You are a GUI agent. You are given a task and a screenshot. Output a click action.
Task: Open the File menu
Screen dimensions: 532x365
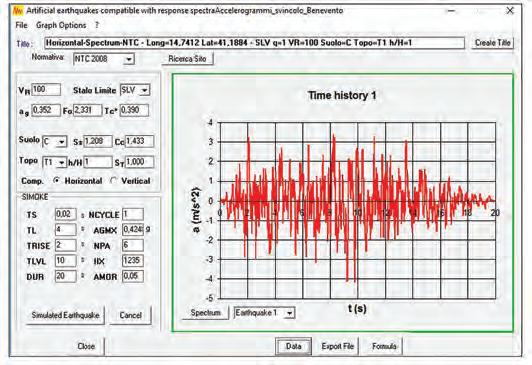click(21, 25)
